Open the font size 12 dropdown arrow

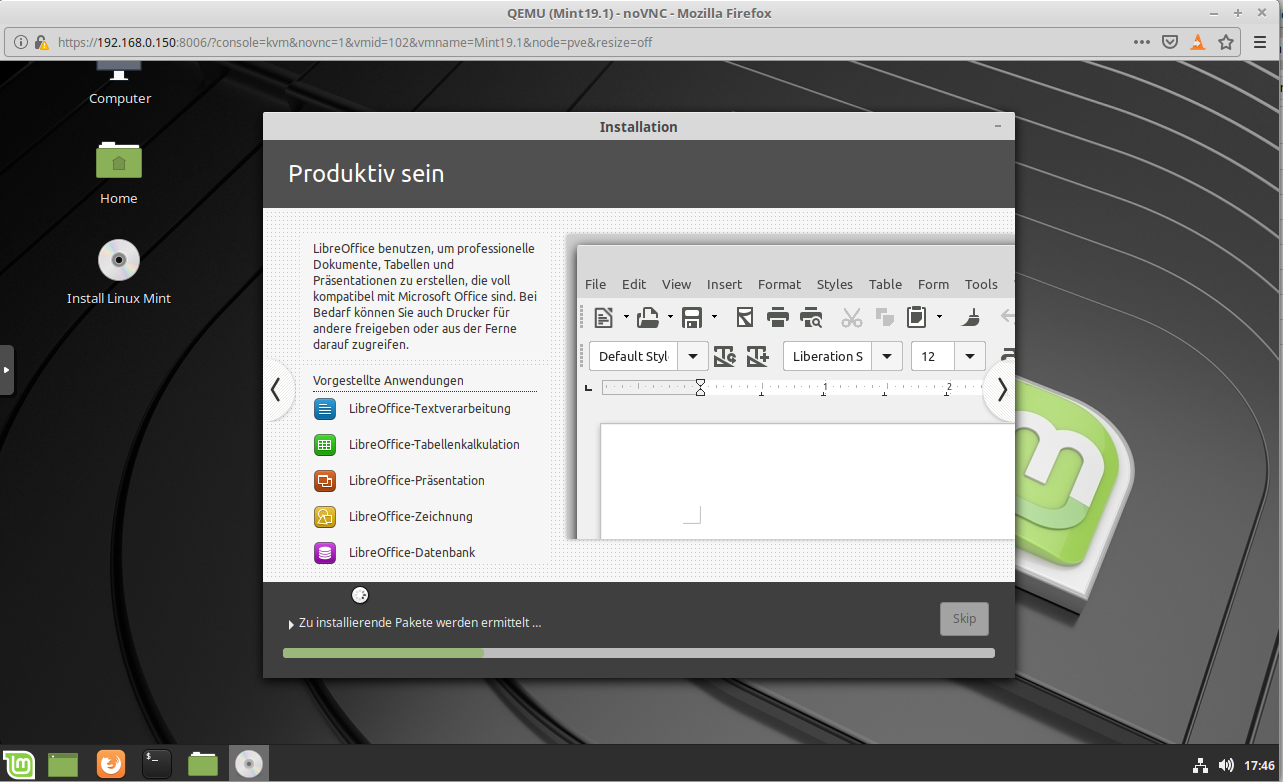(x=970, y=356)
